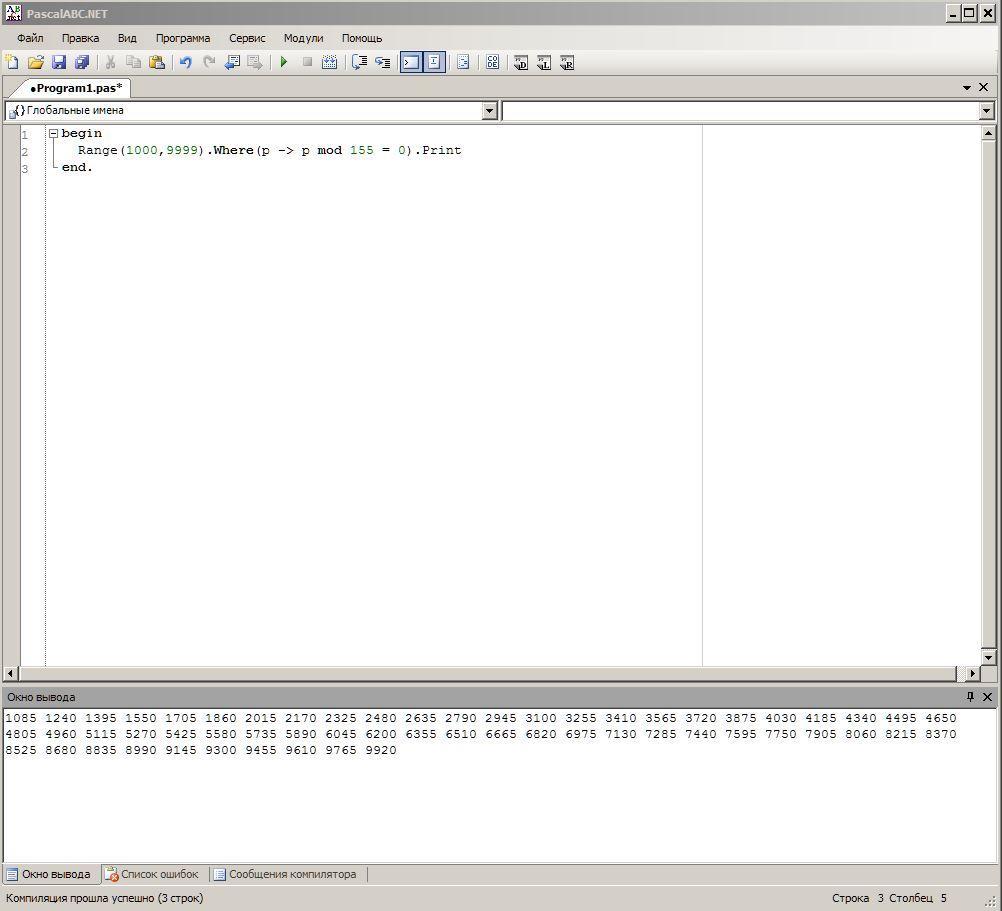Close the Окно вывода panel
Viewport: 1002px width, 911px height.
click(x=987, y=697)
